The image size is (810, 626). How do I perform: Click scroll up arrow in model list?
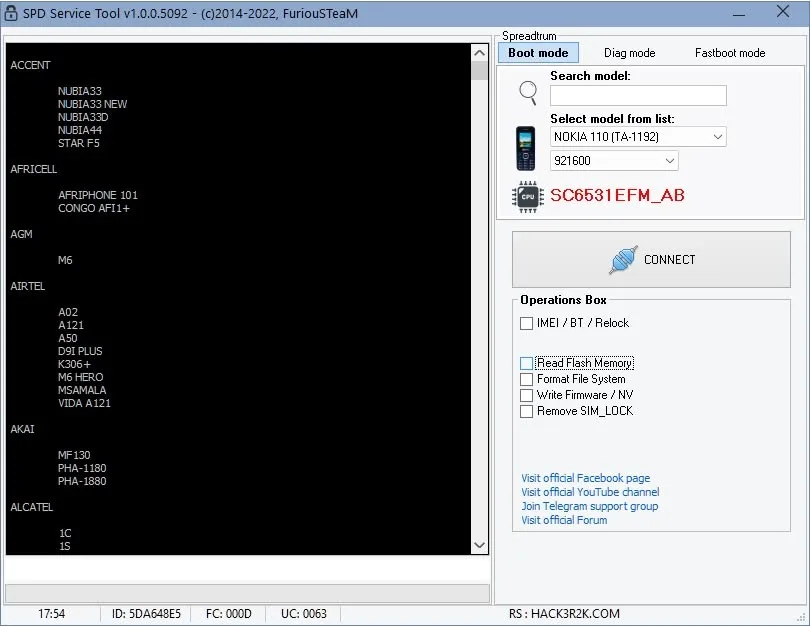pyautogui.click(x=479, y=53)
